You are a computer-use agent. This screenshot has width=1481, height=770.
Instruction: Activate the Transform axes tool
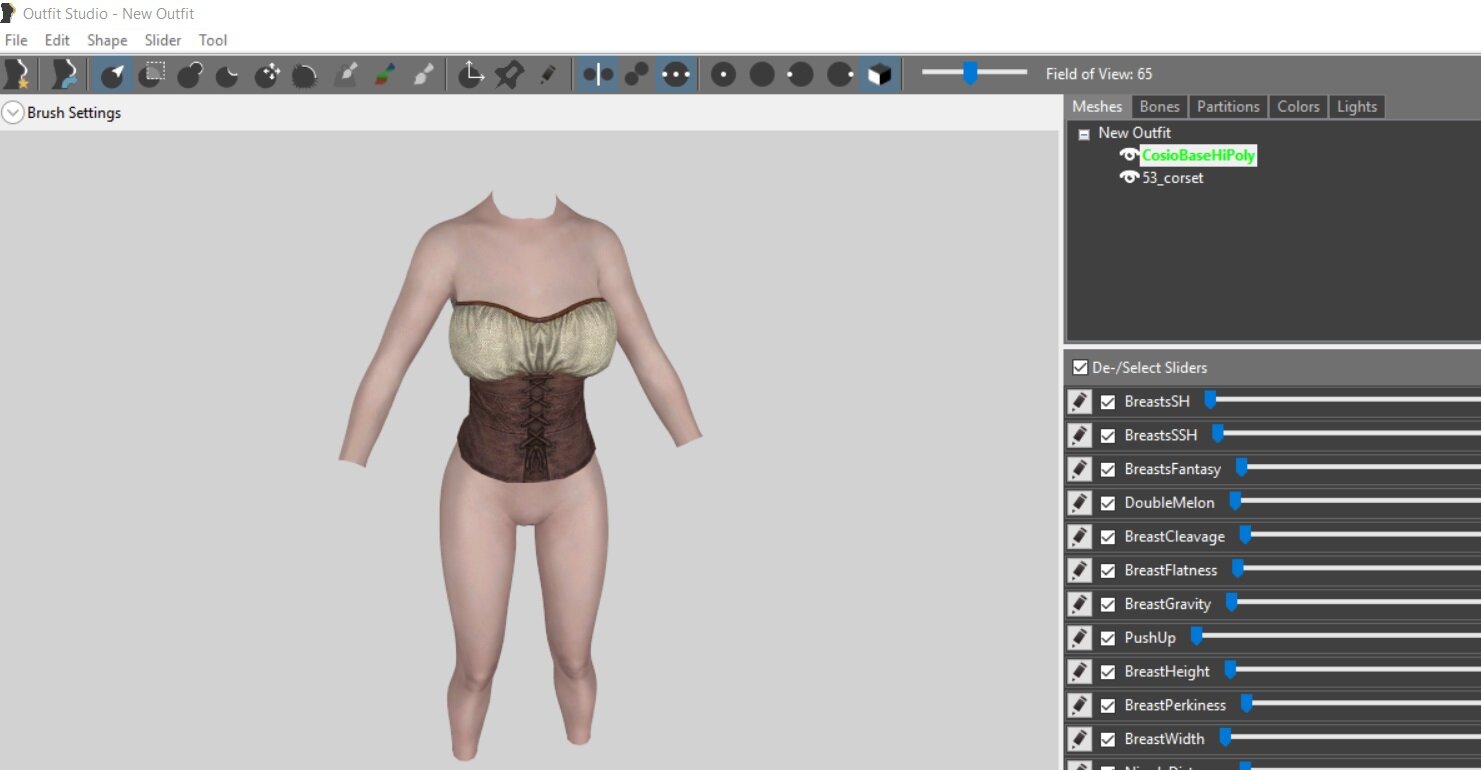470,75
